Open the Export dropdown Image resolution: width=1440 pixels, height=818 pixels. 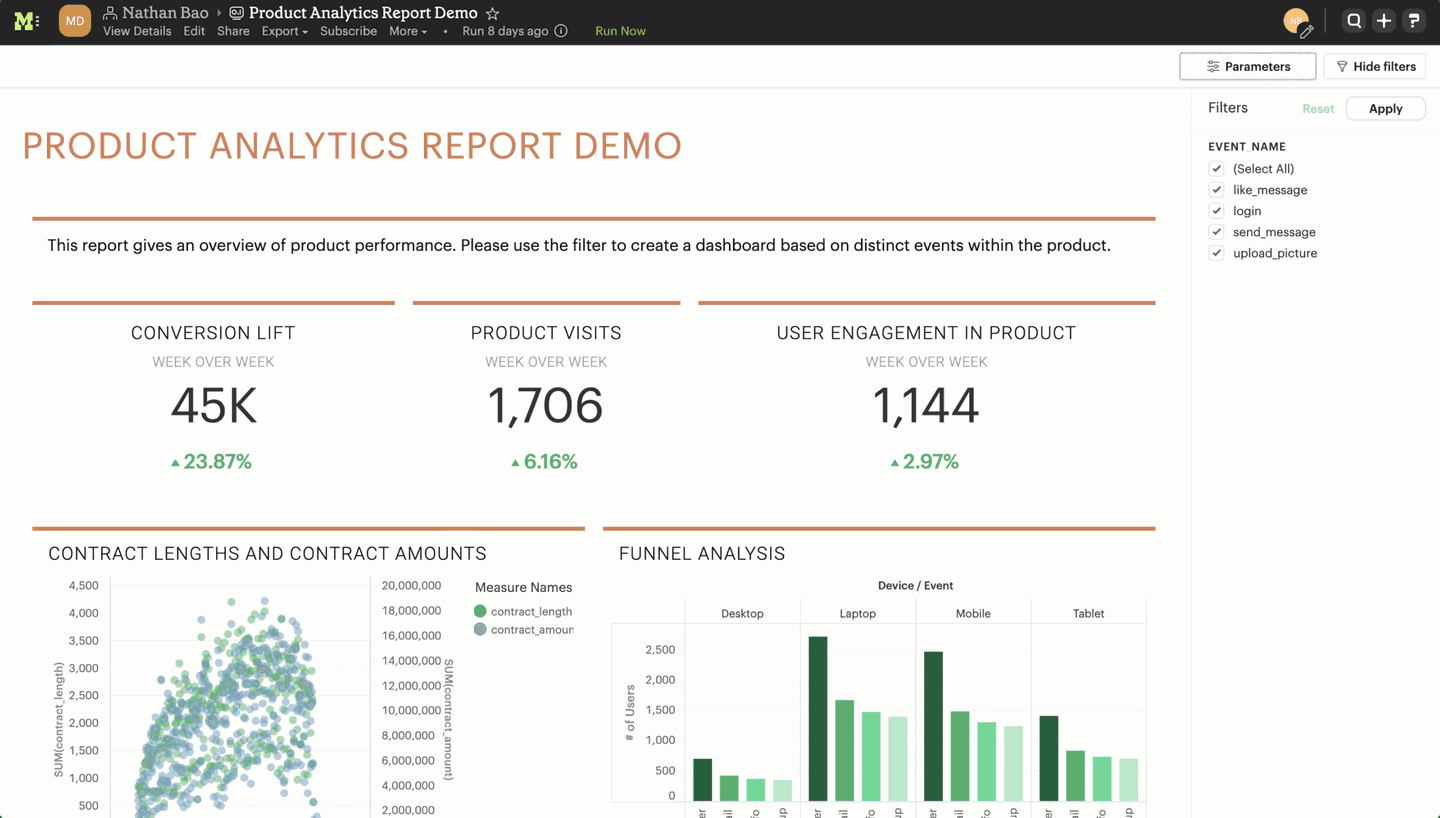tap(284, 31)
